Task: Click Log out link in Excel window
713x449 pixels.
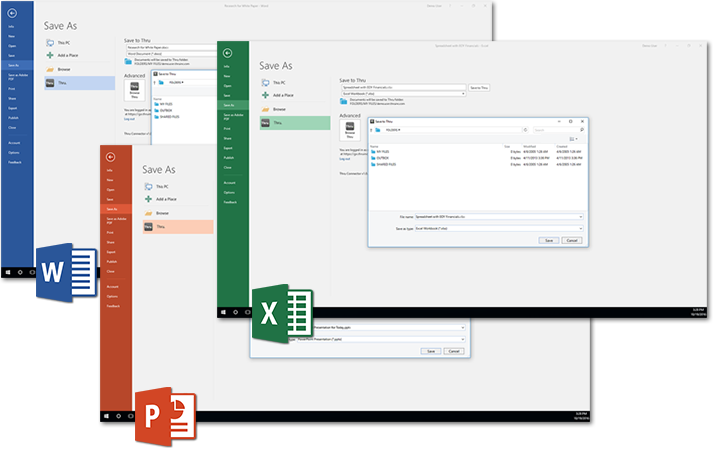Action: (345, 159)
